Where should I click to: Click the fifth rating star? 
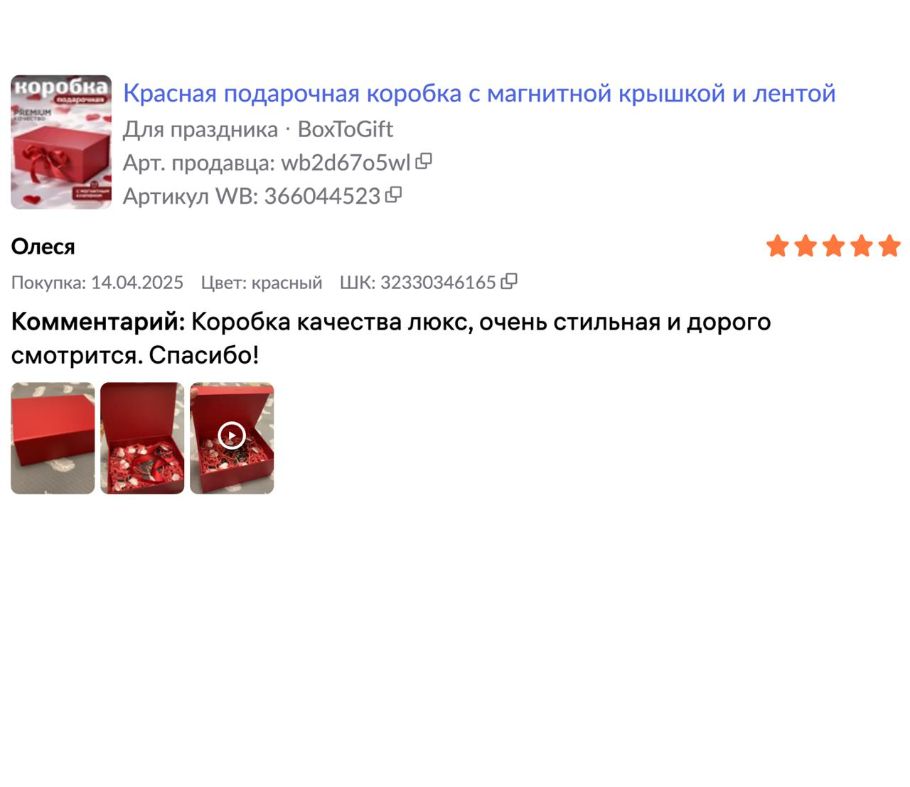click(889, 246)
